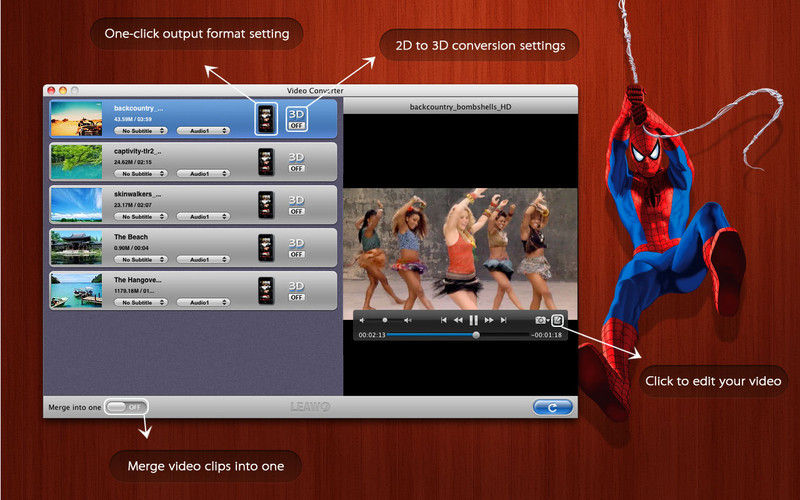
Task: Open the video editor with edit icon
Action: coord(558,320)
